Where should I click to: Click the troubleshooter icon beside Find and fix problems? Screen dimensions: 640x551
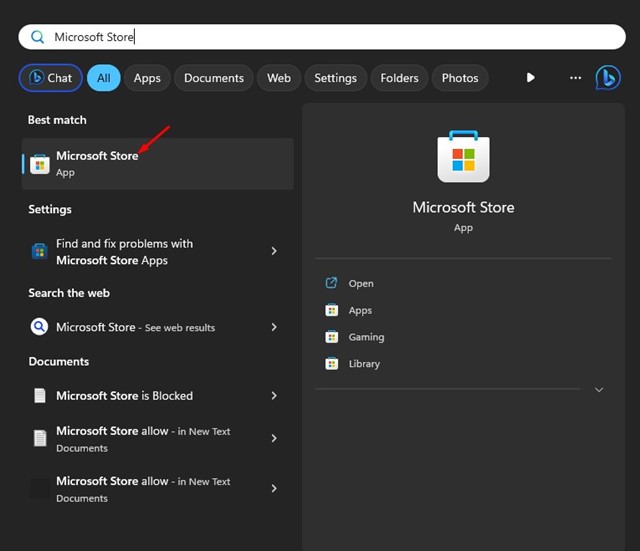coord(40,251)
